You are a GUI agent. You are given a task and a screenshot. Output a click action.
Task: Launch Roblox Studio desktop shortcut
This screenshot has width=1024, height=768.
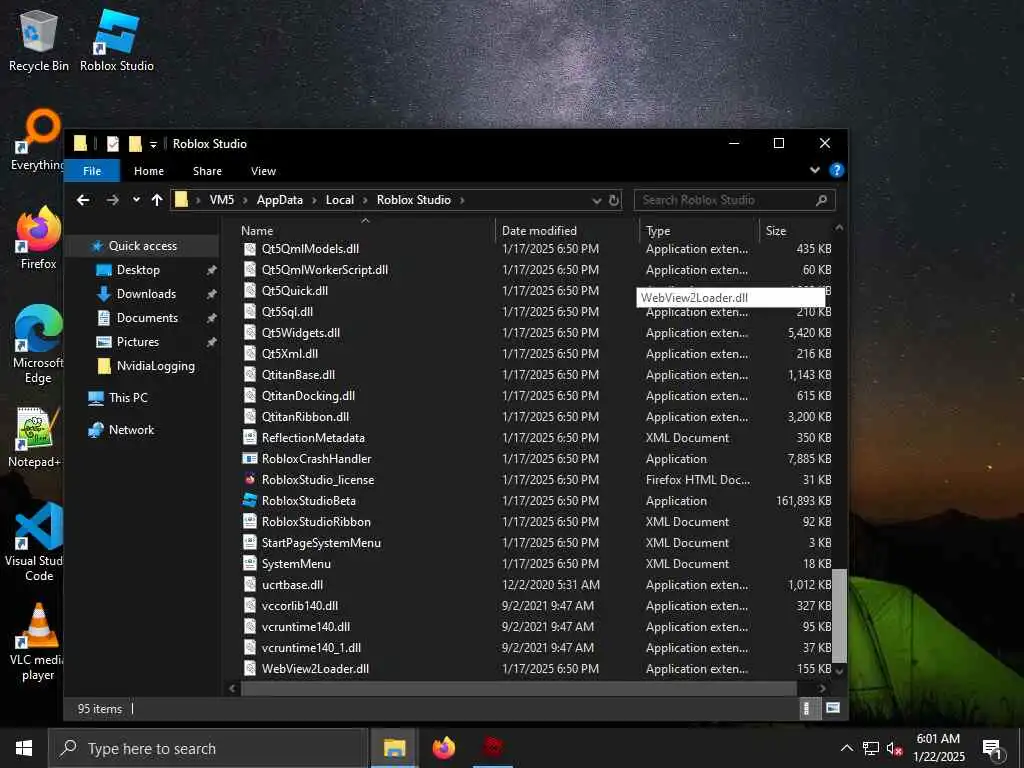point(117,40)
